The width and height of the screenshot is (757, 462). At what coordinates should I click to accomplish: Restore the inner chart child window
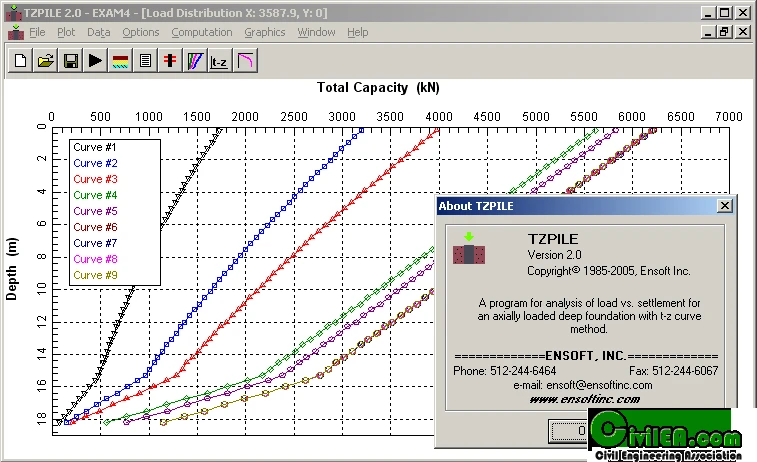tap(724, 32)
